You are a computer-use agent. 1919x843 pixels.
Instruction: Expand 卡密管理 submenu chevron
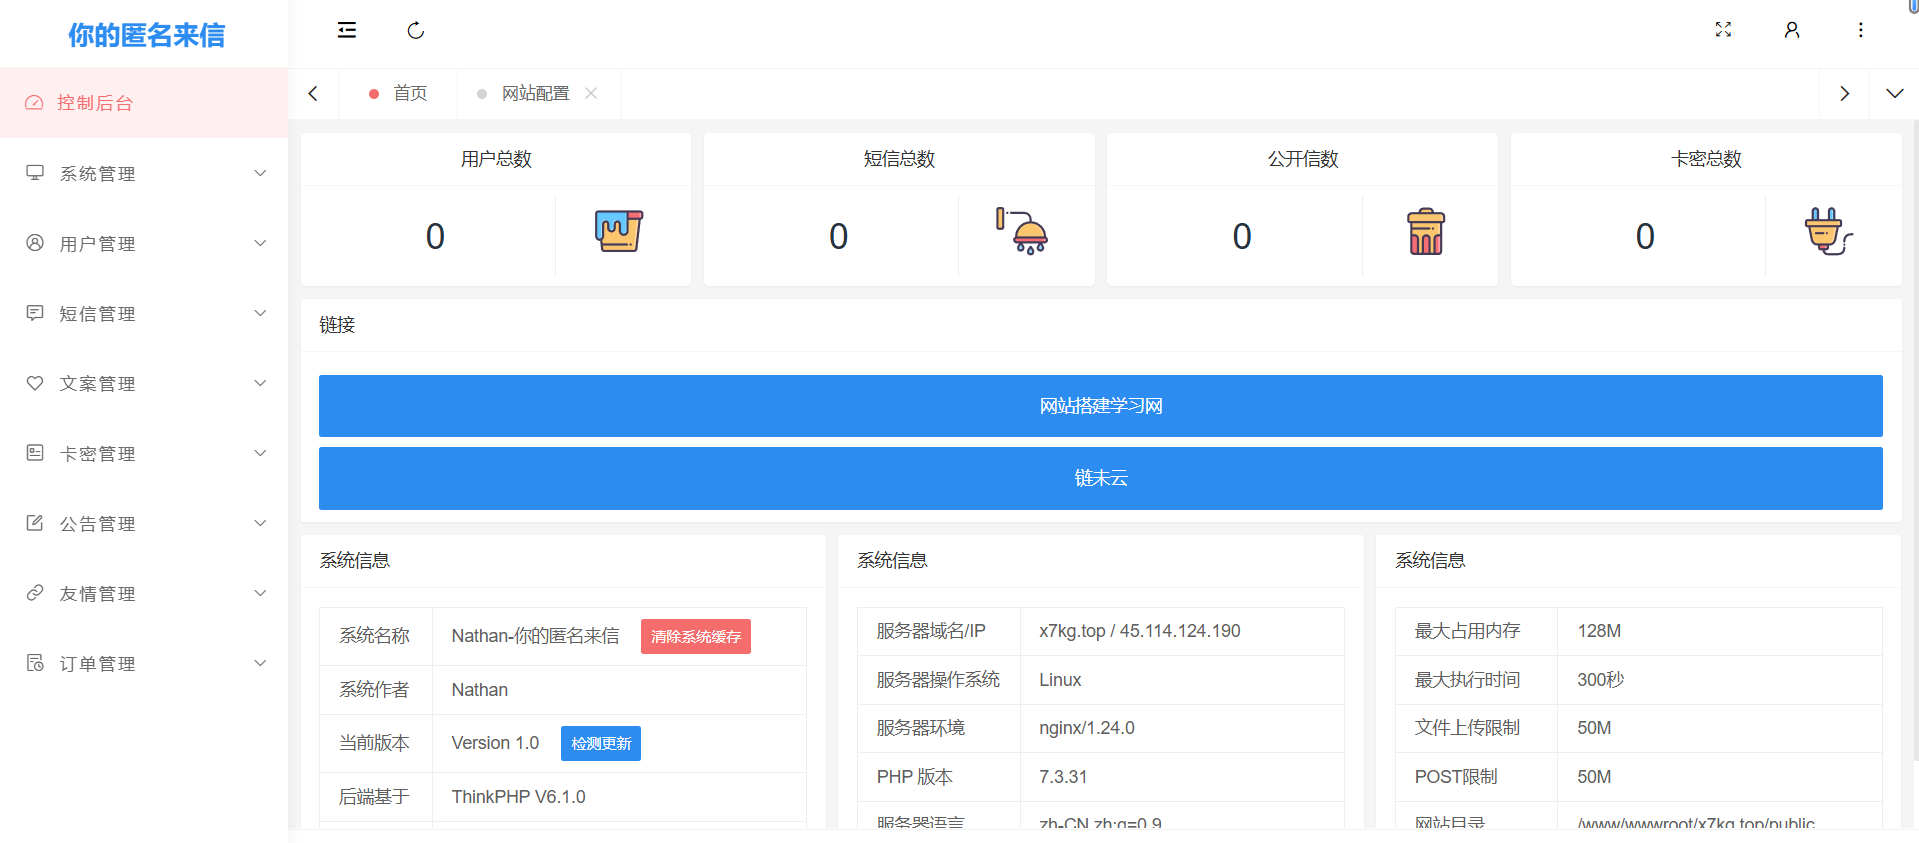point(260,453)
